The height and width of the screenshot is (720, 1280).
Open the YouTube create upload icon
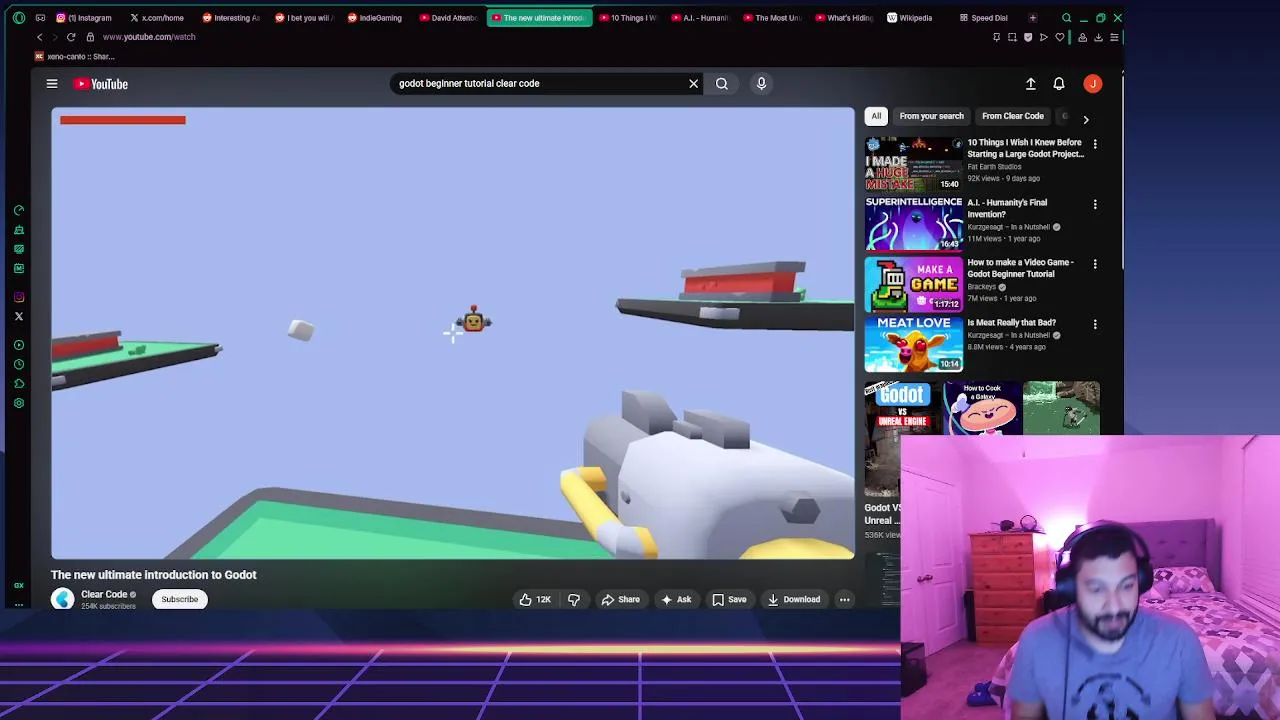(x=1030, y=84)
